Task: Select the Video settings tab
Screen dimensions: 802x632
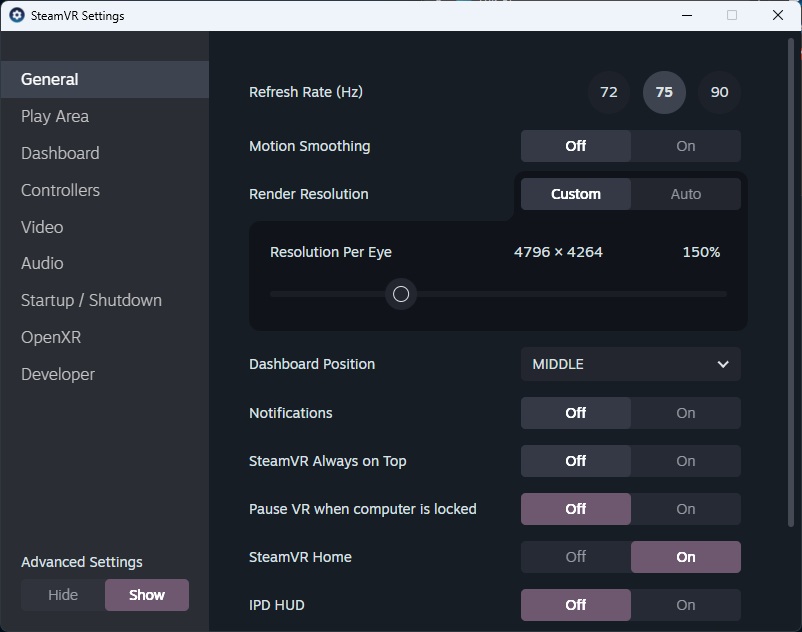Action: click(x=105, y=227)
